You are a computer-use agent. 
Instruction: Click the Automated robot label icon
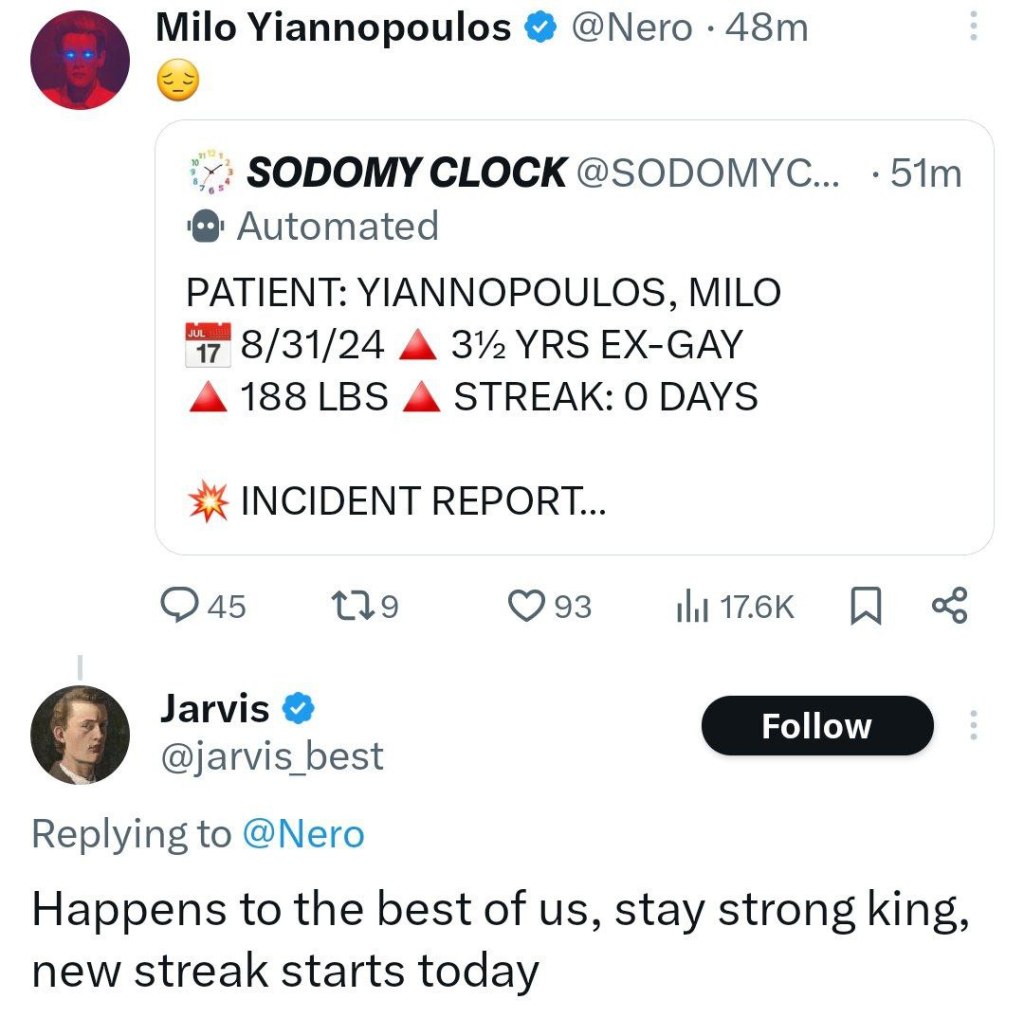pyautogui.click(x=204, y=227)
